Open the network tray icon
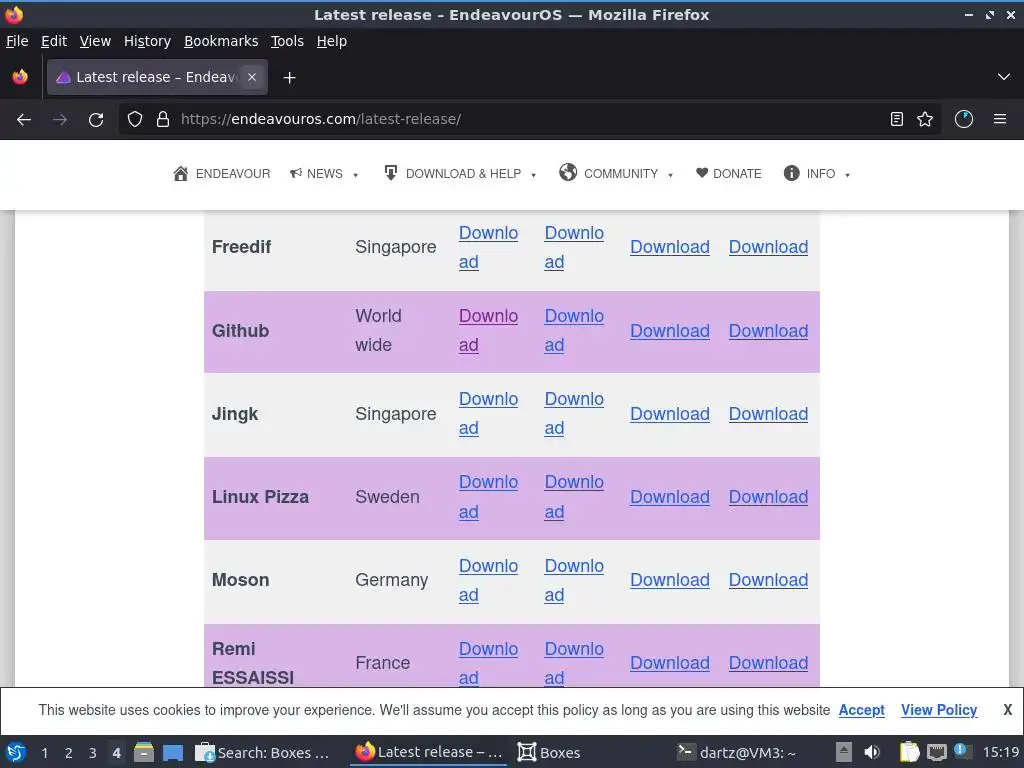1024x768 pixels. (936, 752)
